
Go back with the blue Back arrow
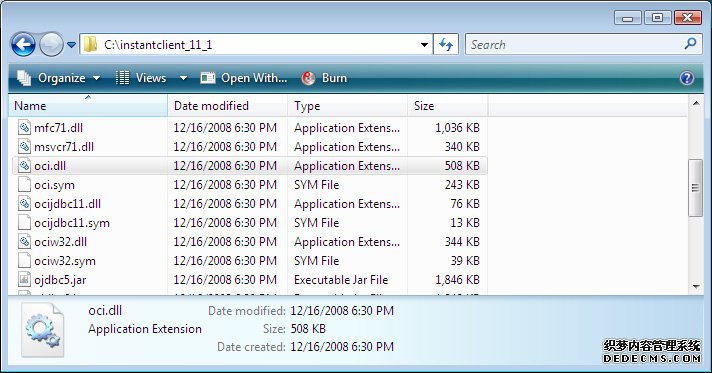click(x=23, y=45)
